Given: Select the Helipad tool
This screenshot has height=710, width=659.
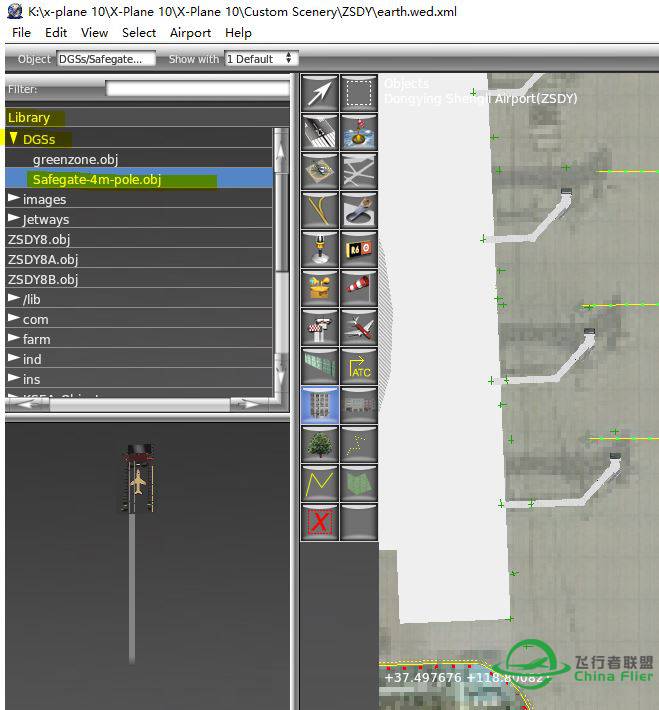Looking at the screenshot, I should (320, 171).
